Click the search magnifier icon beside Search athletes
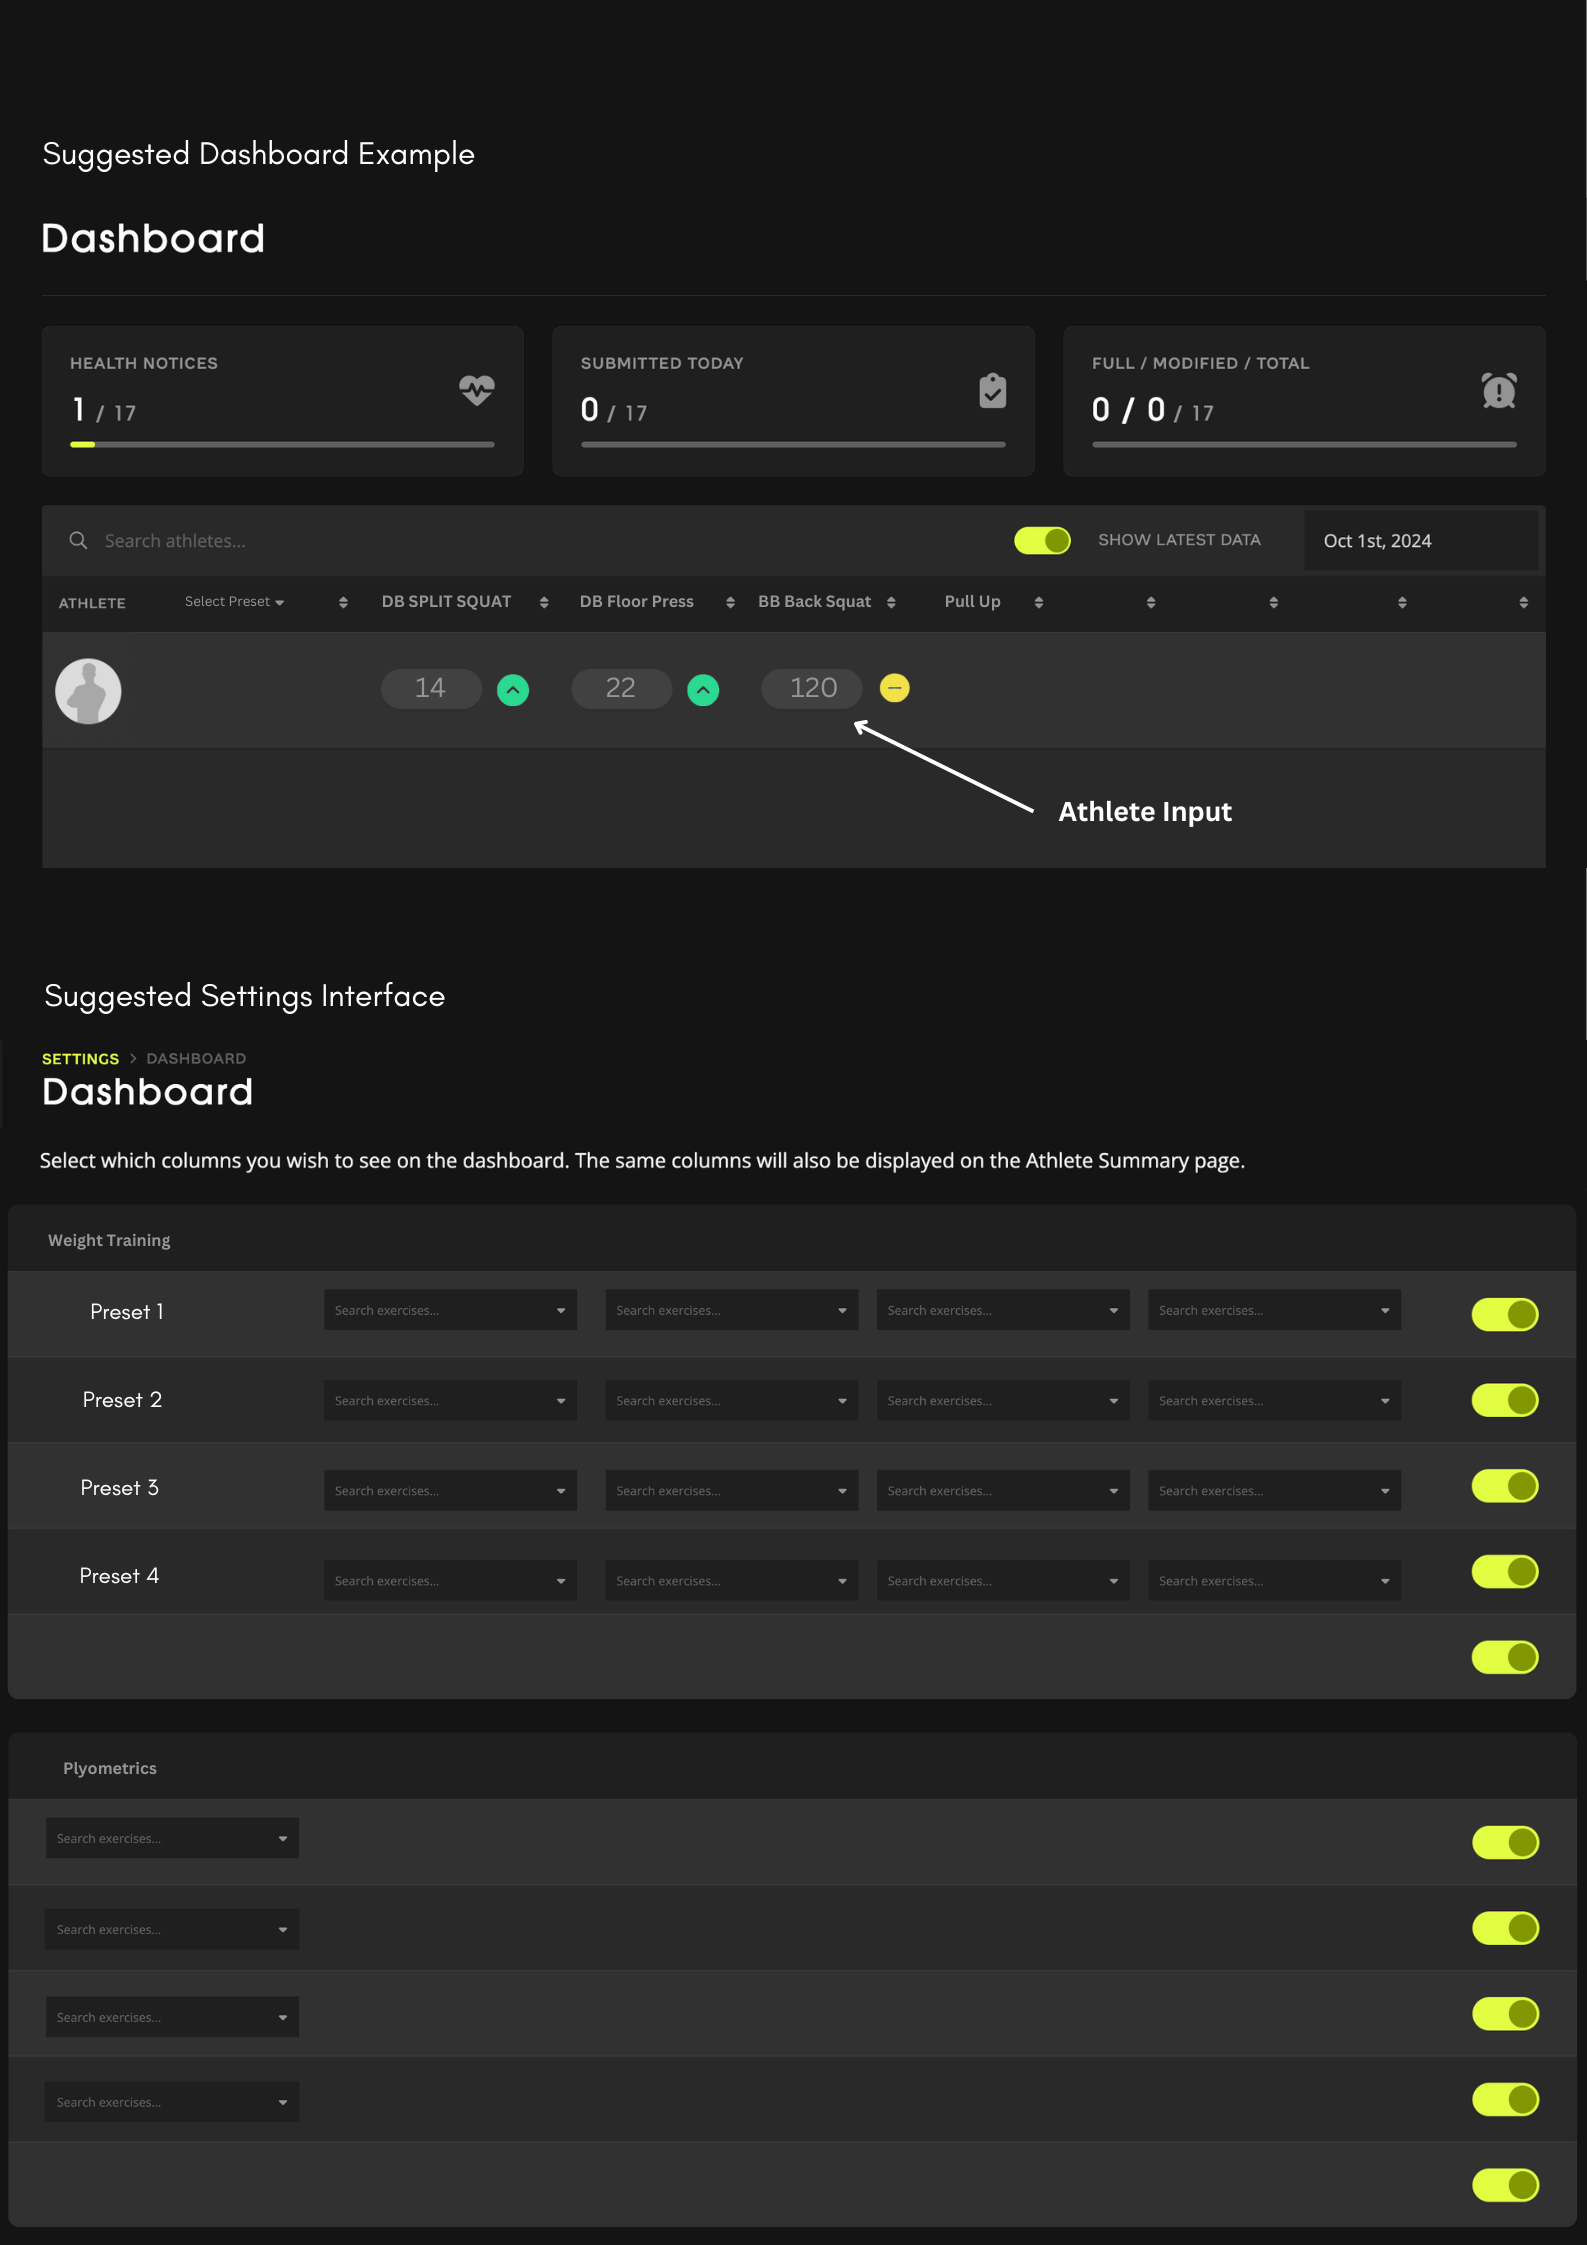The height and width of the screenshot is (2245, 1587). [x=78, y=541]
